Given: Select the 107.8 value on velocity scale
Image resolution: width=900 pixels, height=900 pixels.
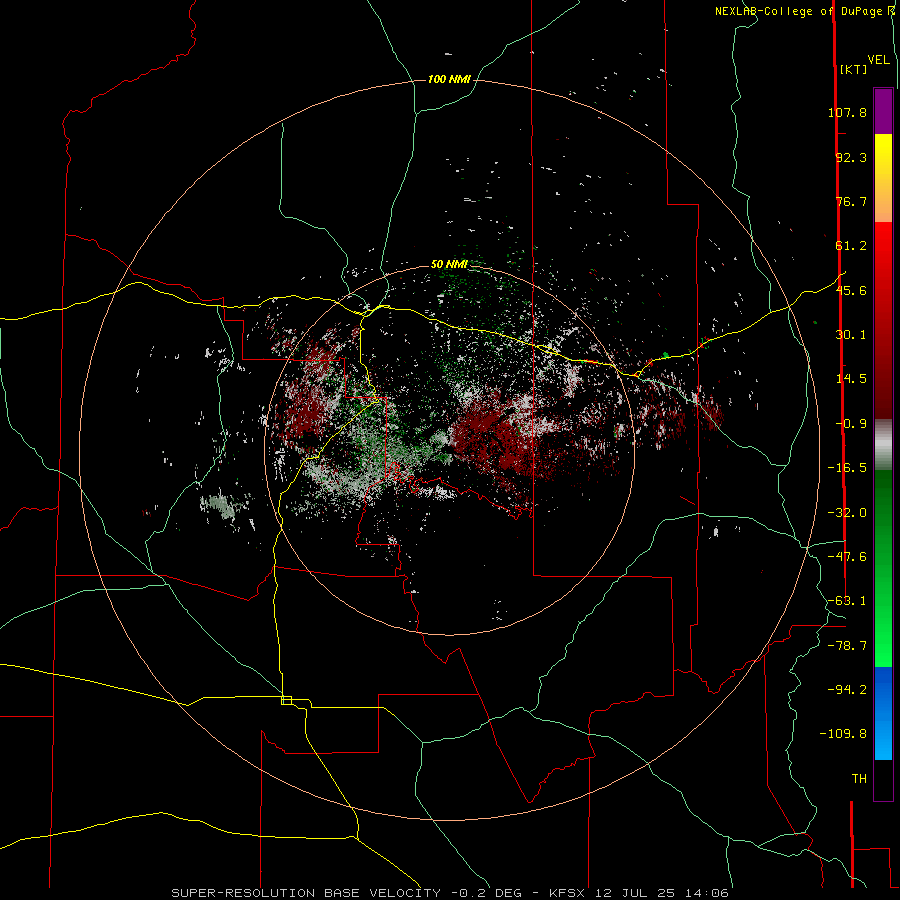Looking at the screenshot, I should 847,112.
